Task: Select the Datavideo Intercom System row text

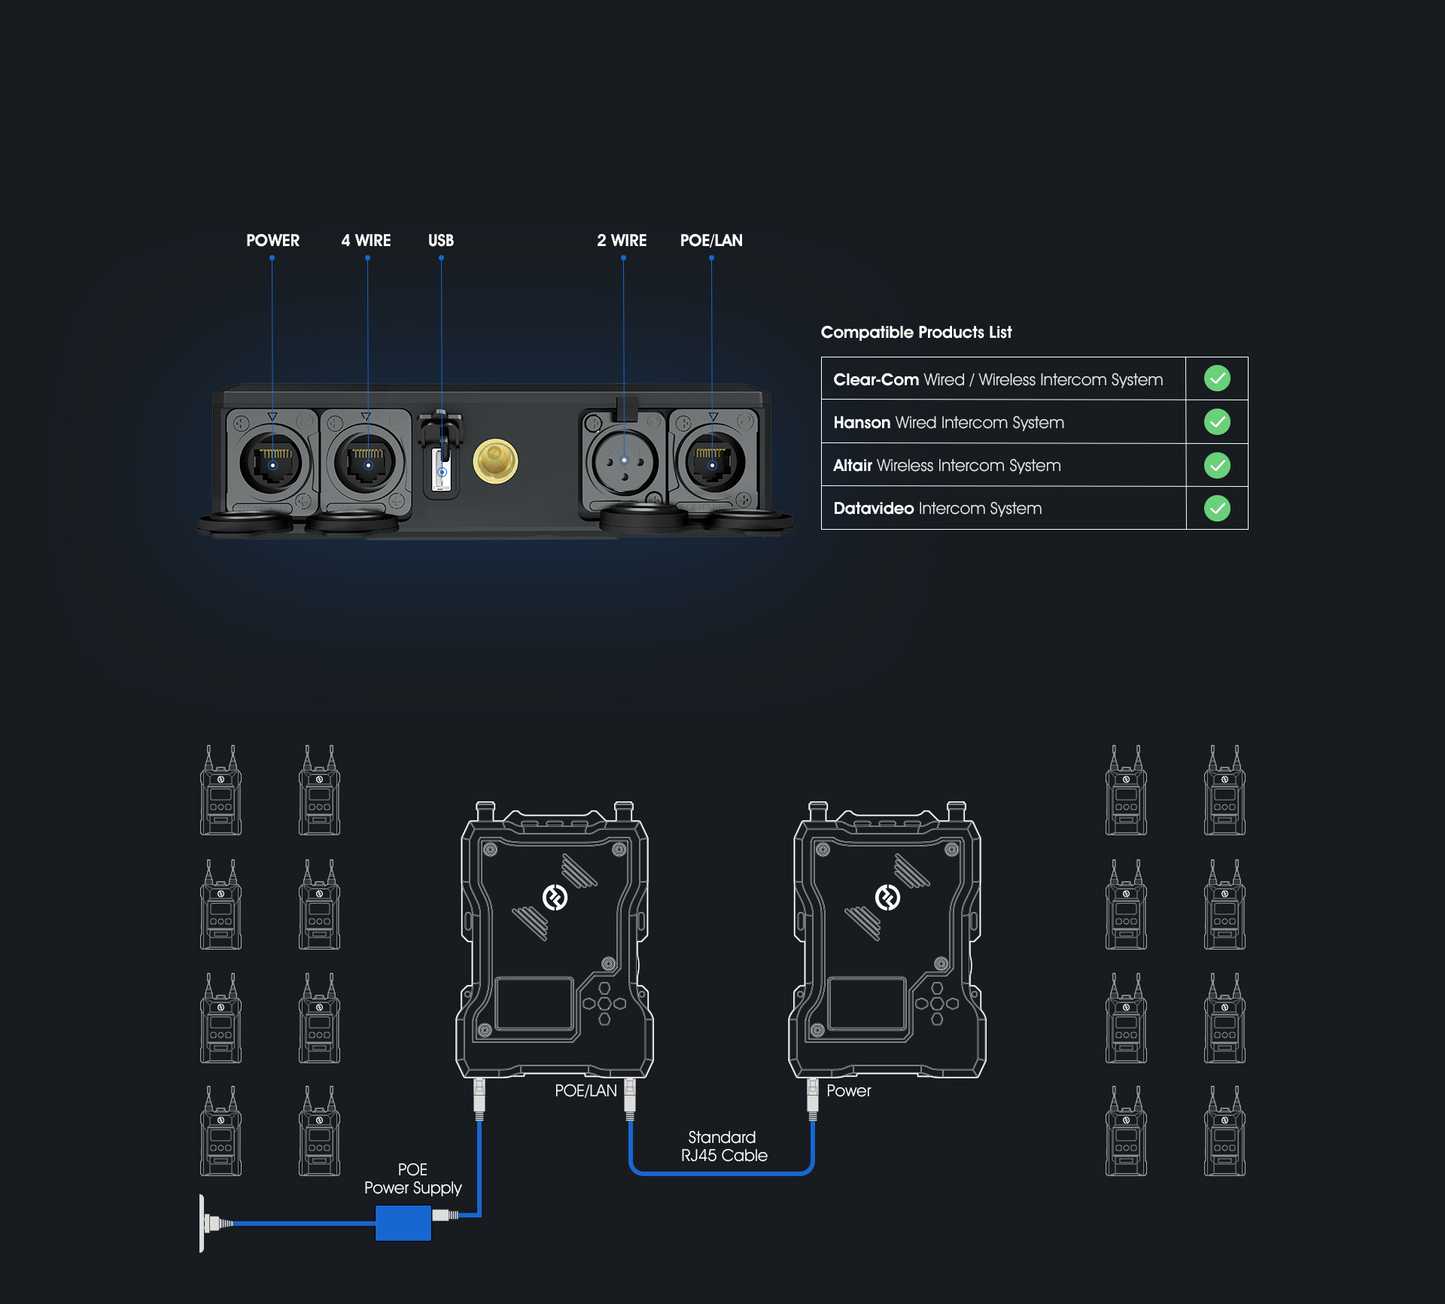Action: (937, 508)
